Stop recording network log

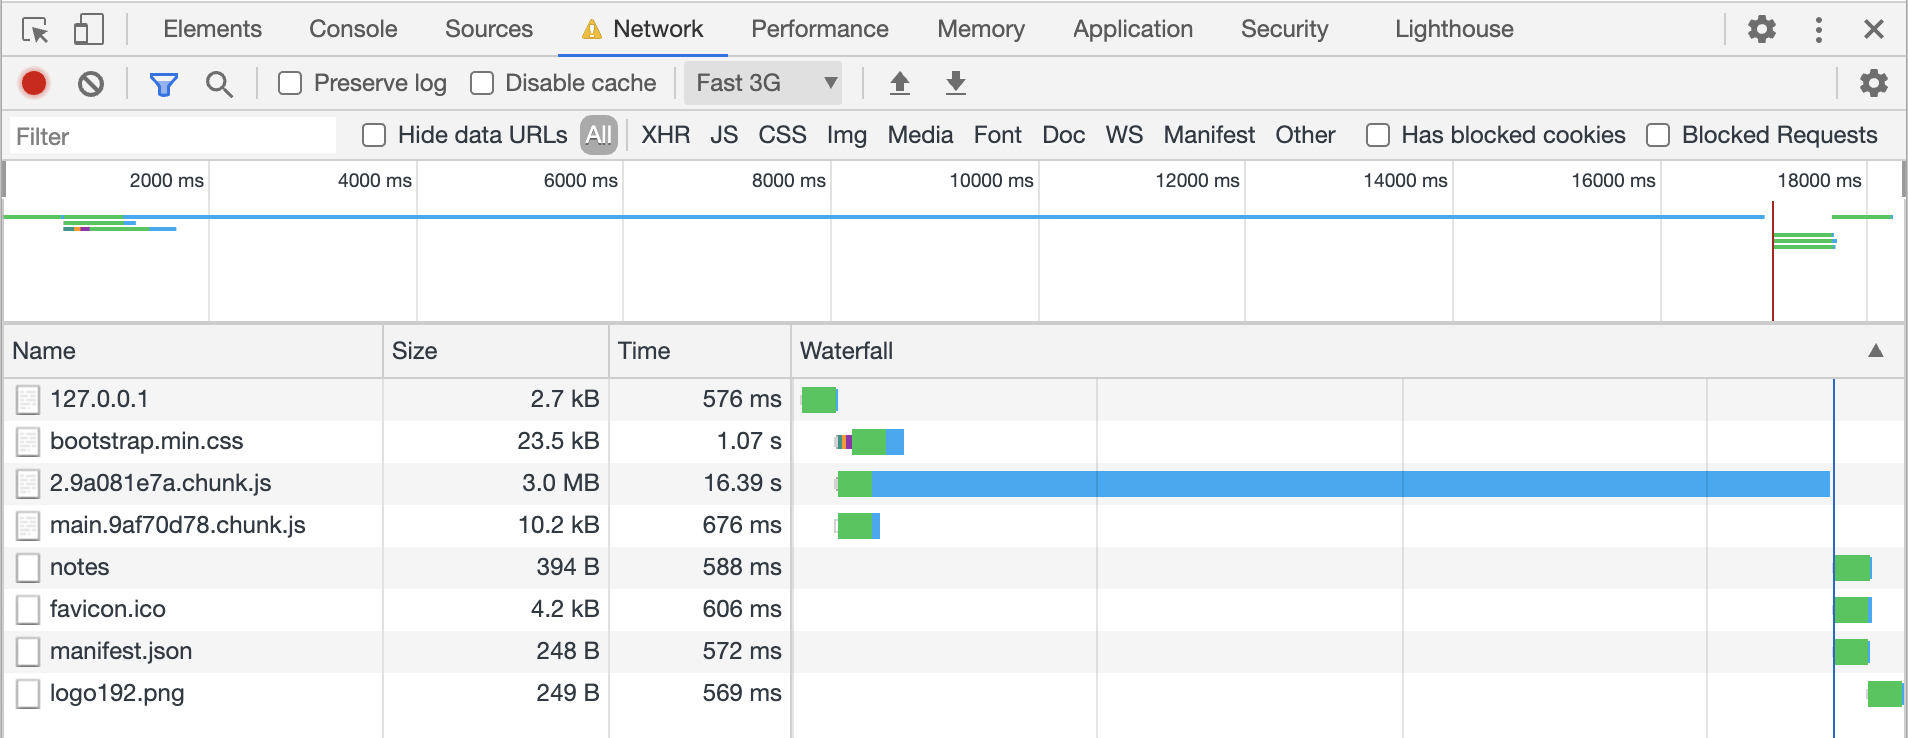34,84
